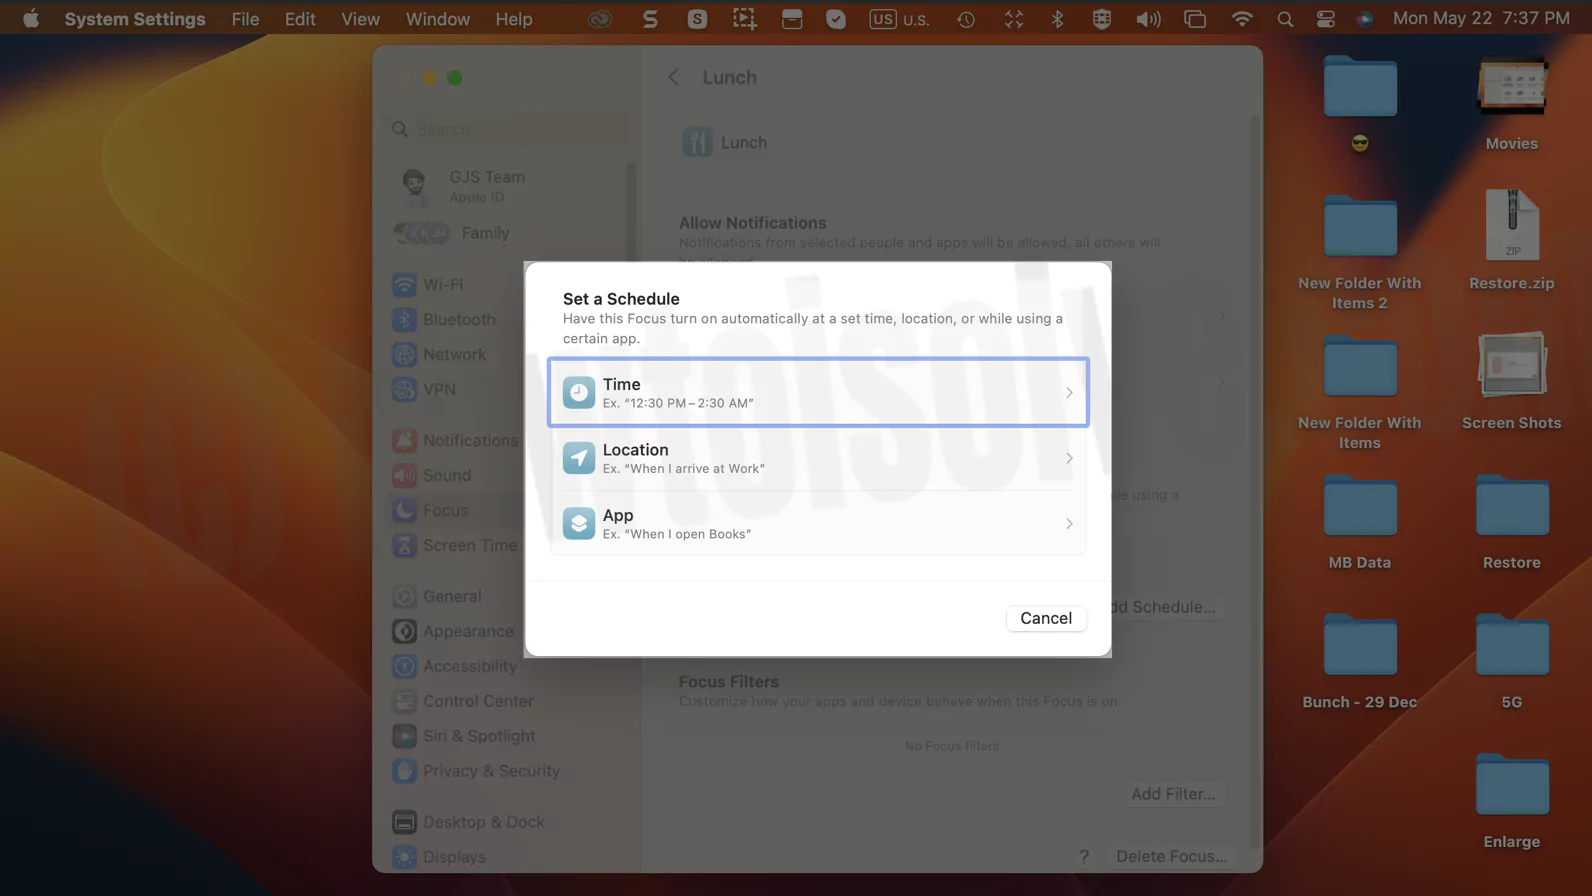Open the File menu
Viewport: 1592px width, 896px height.
[245, 19]
